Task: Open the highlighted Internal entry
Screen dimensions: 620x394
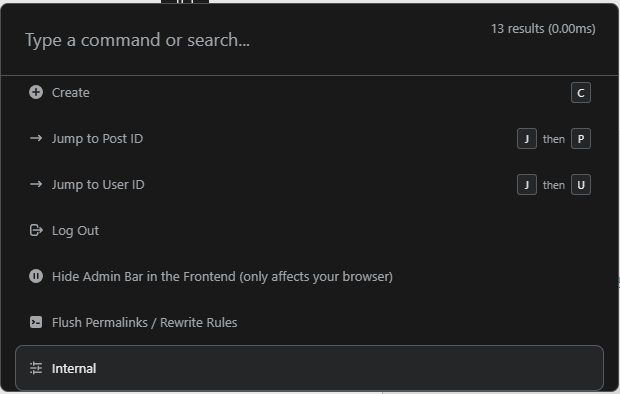Action: click(310, 368)
